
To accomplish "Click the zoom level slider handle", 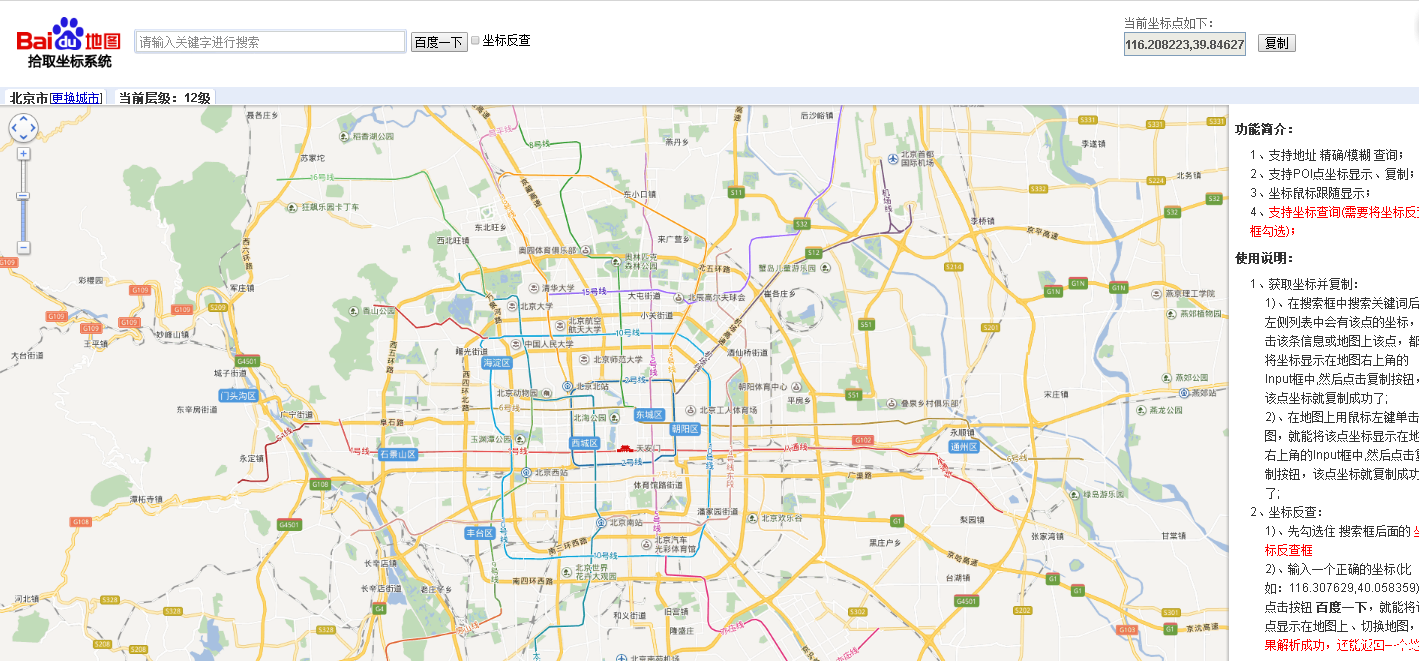I will point(23,196).
